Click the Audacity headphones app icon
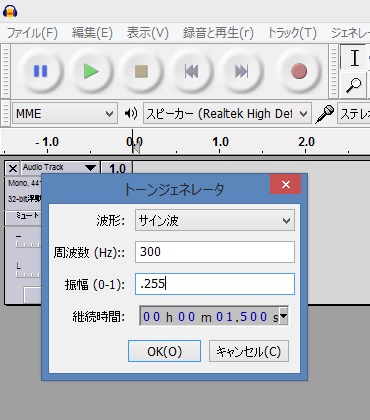The height and width of the screenshot is (420, 370). coord(10,12)
